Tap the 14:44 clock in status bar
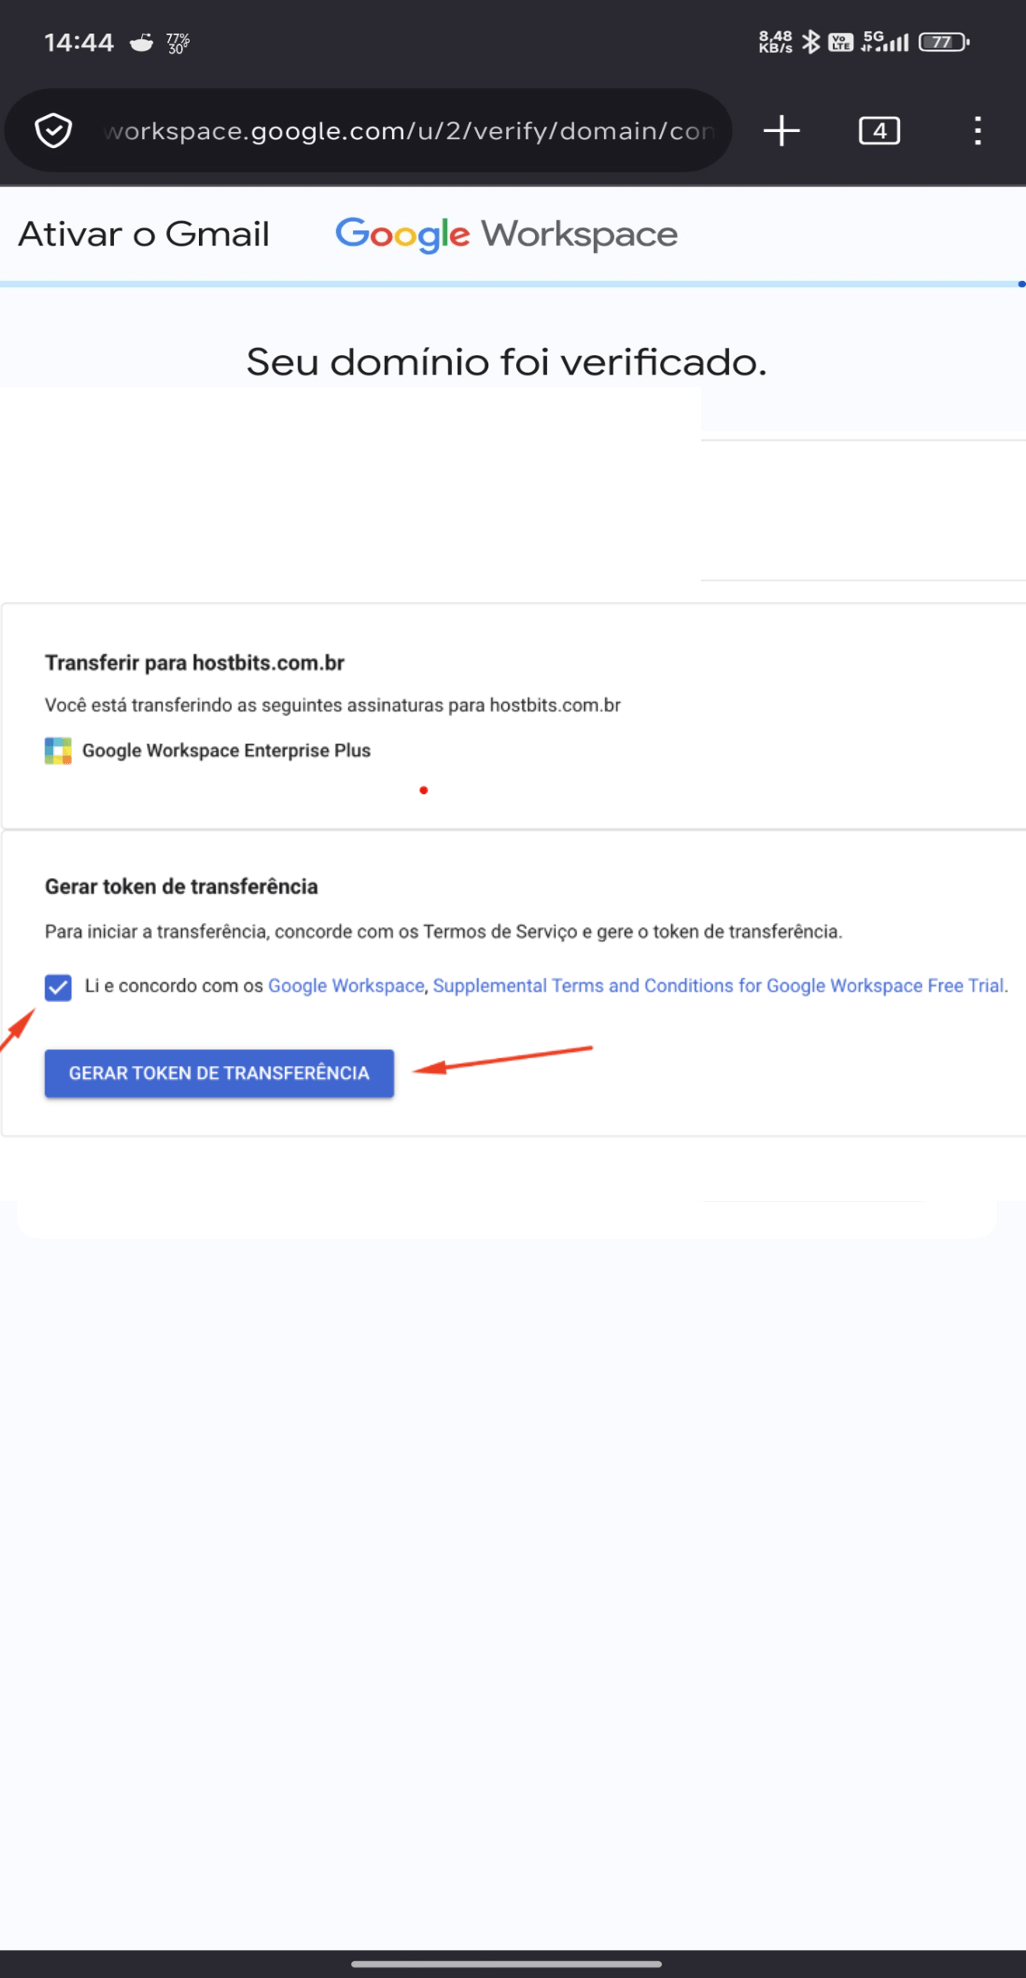This screenshot has width=1026, height=1978. pos(79,42)
